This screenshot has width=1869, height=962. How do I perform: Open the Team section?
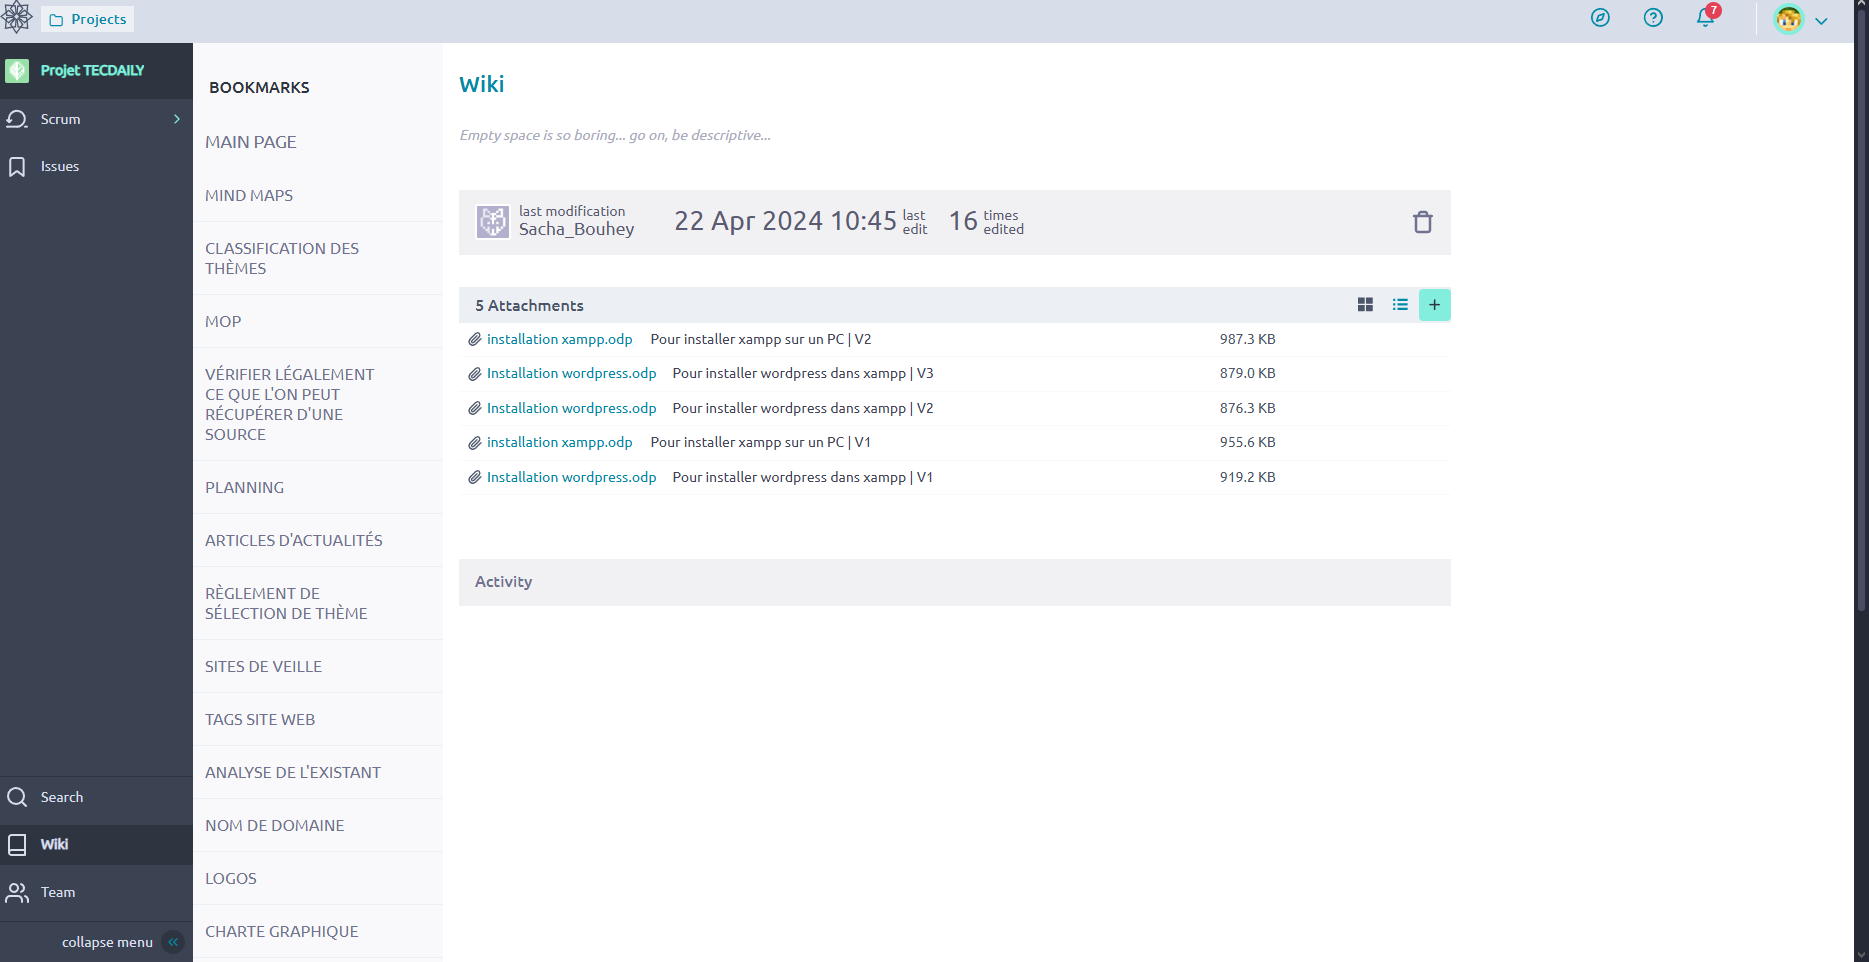(x=58, y=892)
